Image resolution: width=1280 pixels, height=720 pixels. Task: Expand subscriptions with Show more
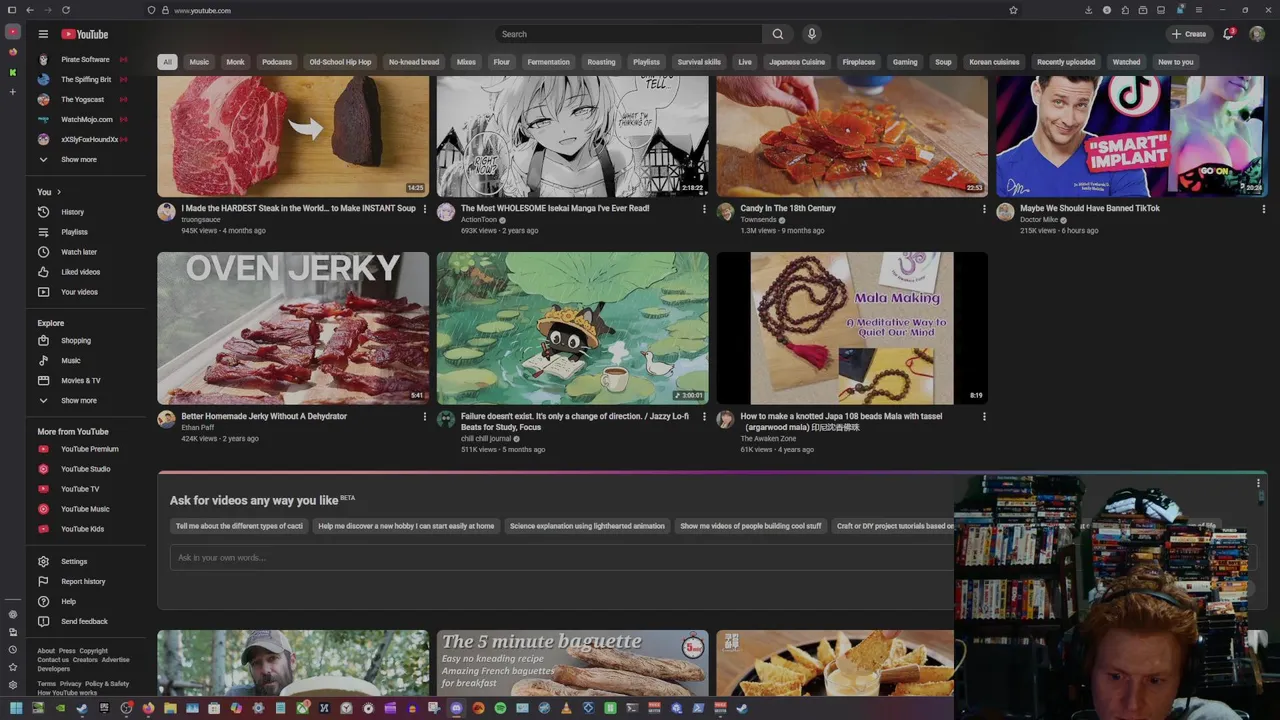pos(78,160)
